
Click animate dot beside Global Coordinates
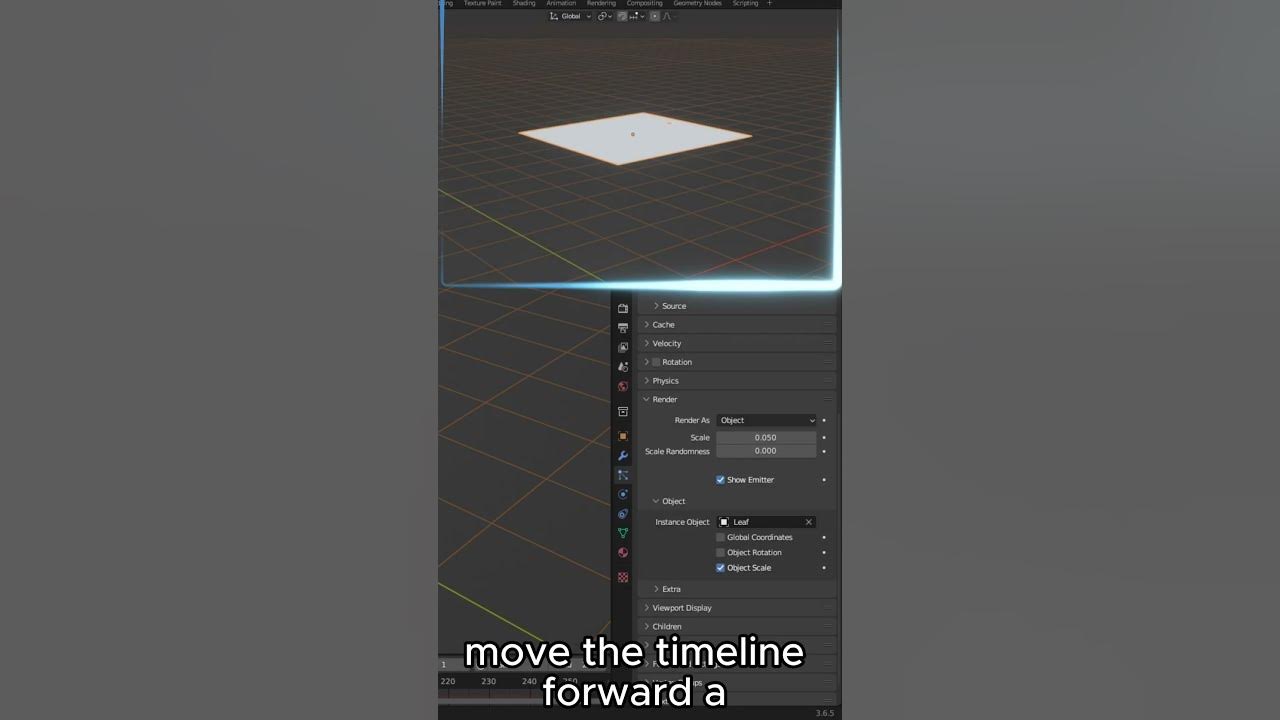(824, 537)
